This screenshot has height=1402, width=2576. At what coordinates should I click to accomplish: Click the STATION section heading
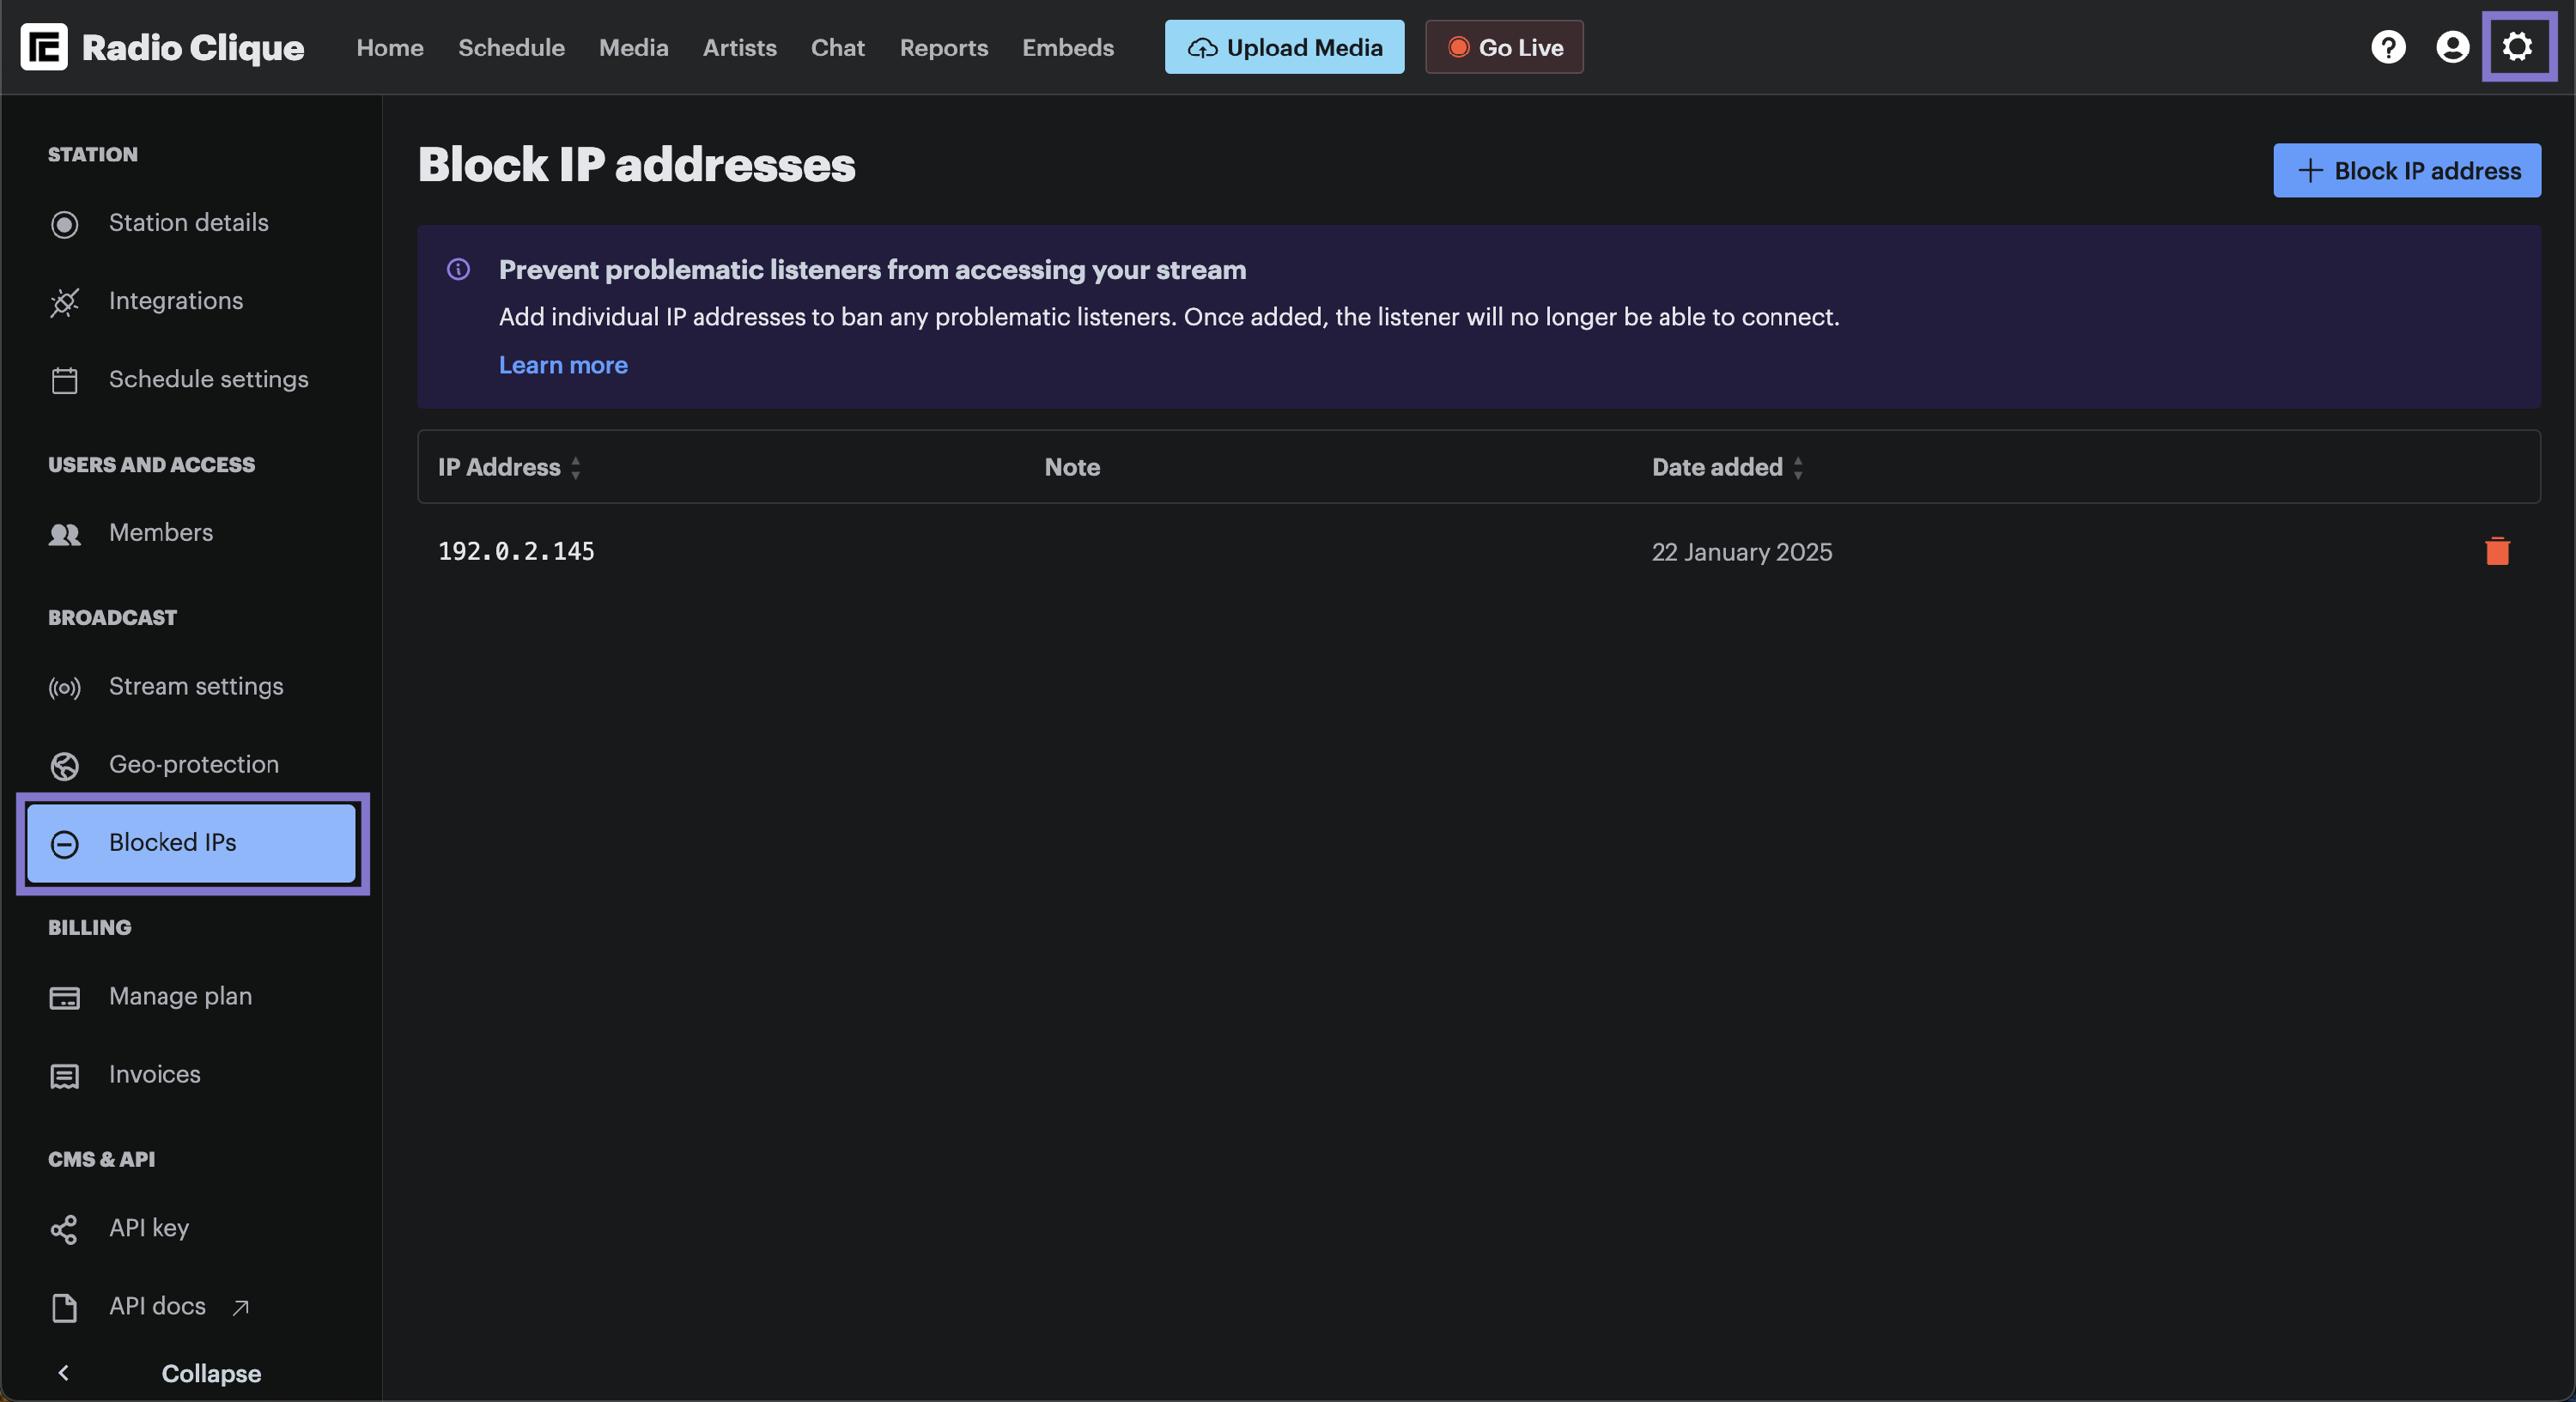point(93,154)
